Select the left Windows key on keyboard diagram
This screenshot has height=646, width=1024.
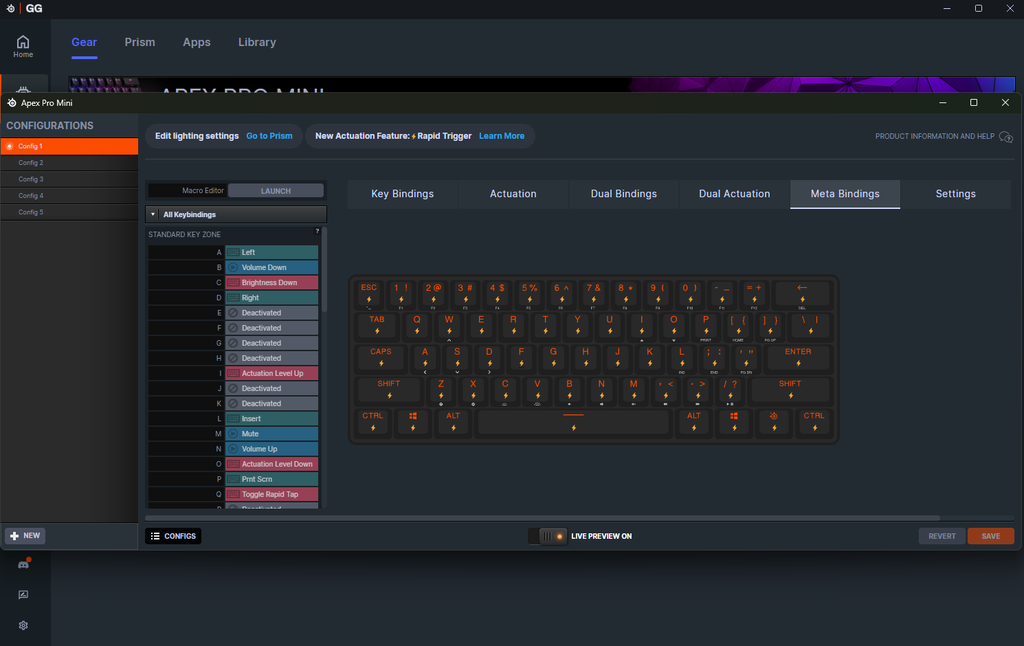tap(413, 421)
